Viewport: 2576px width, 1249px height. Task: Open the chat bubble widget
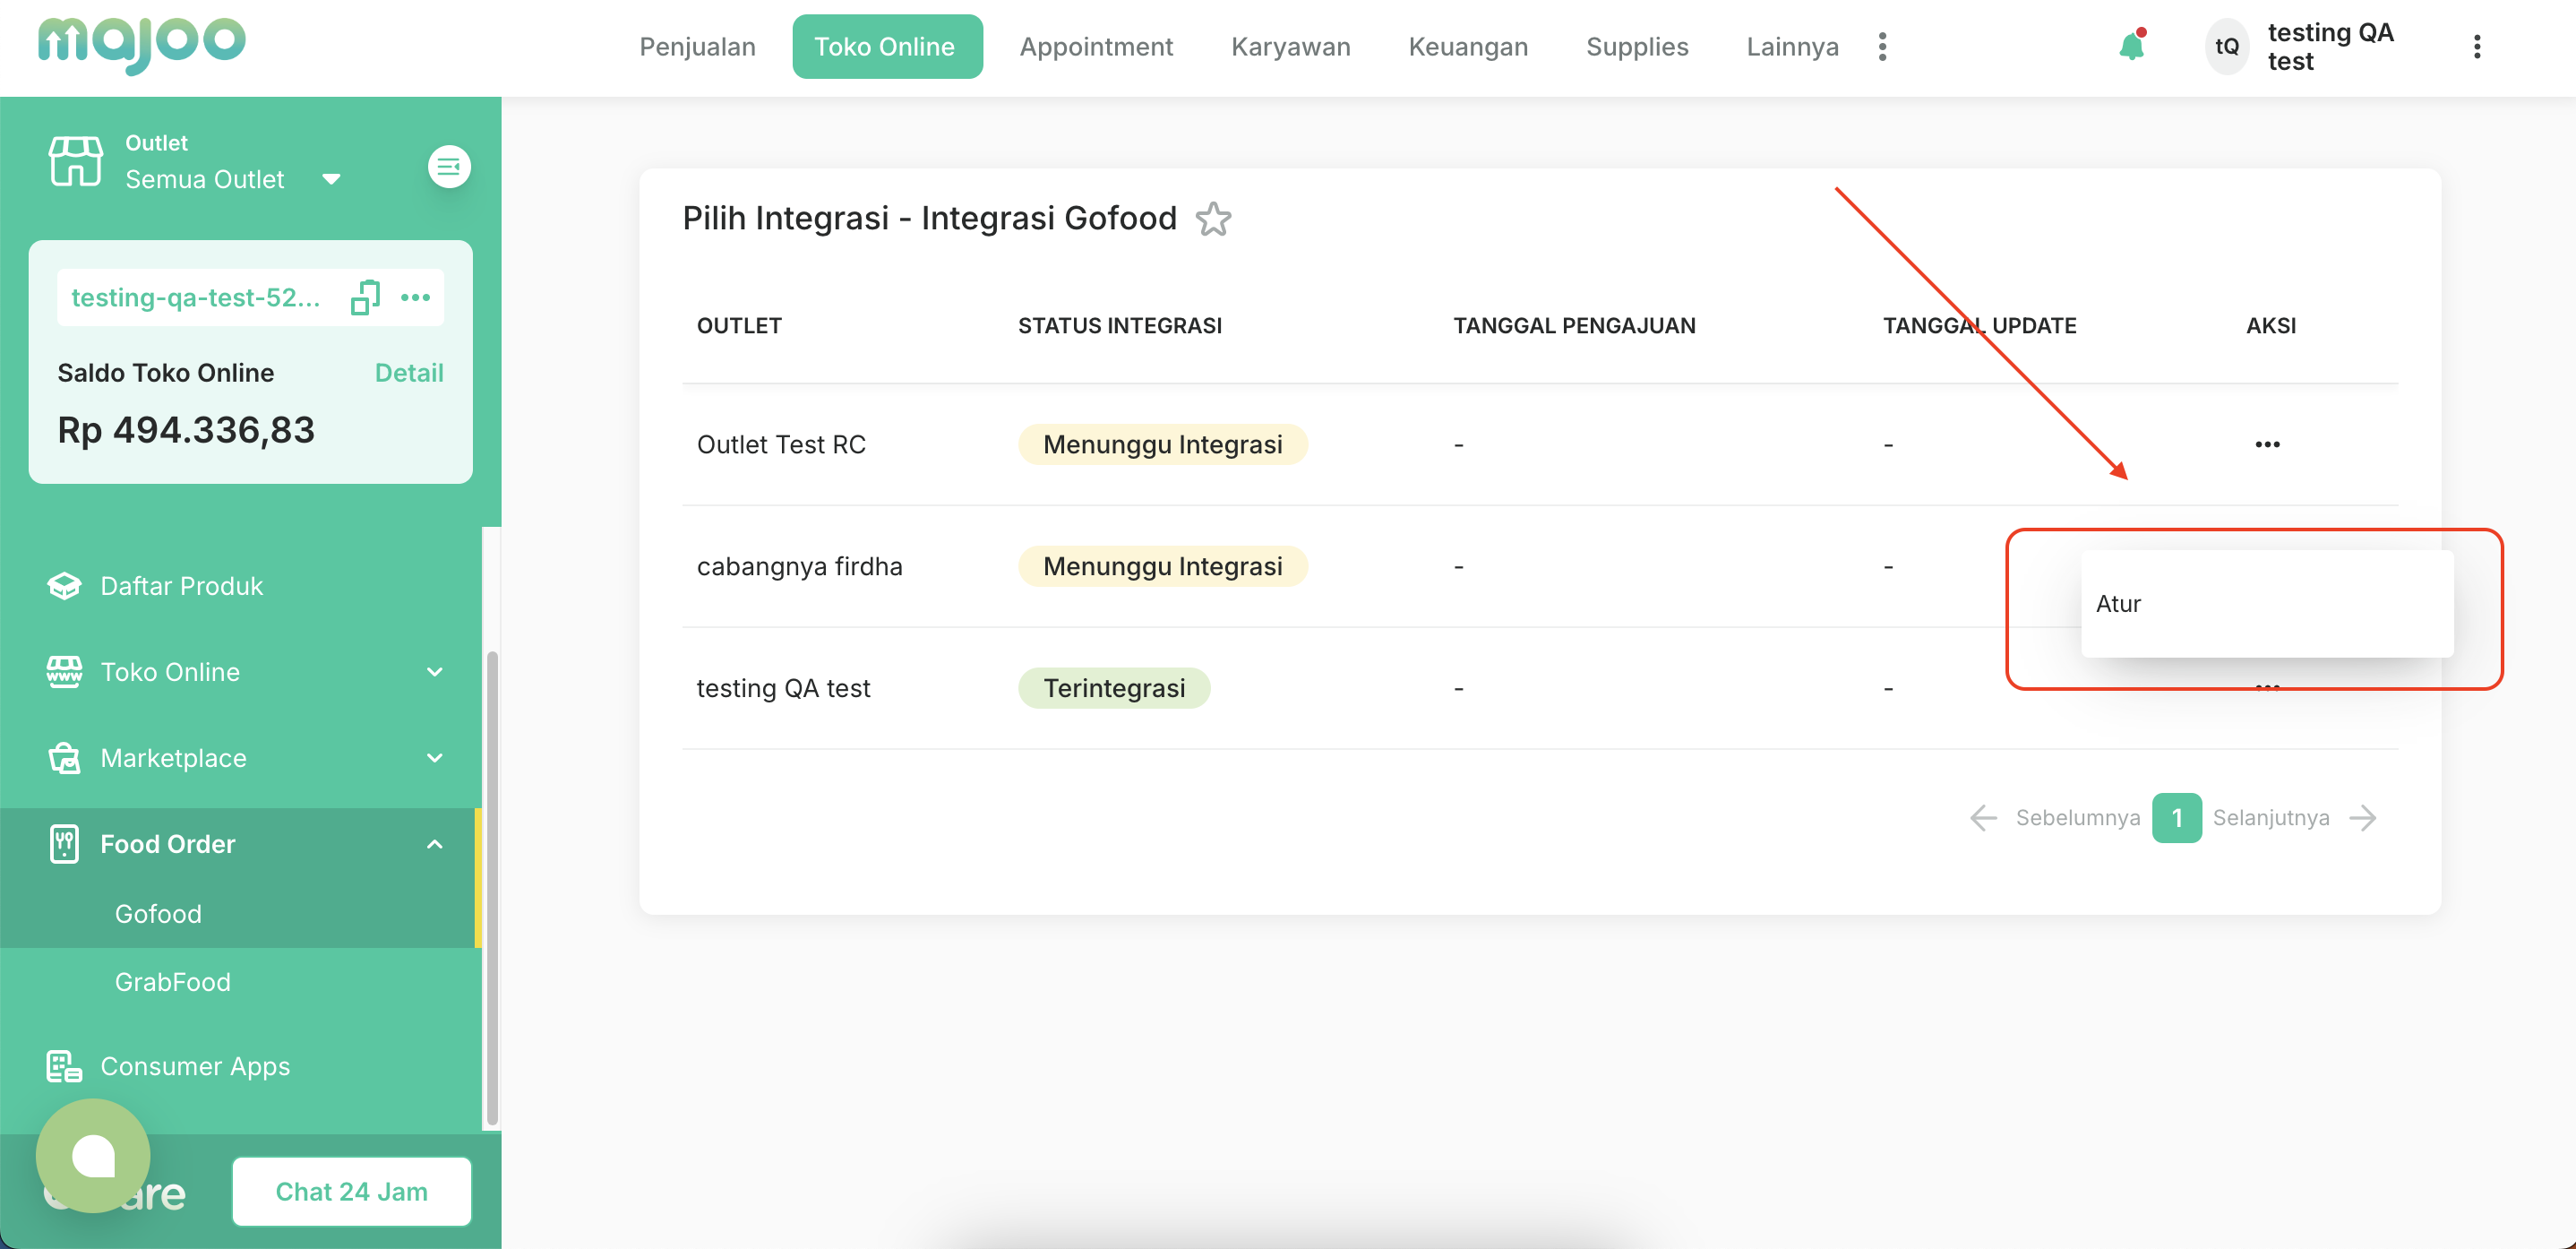pyautogui.click(x=93, y=1156)
